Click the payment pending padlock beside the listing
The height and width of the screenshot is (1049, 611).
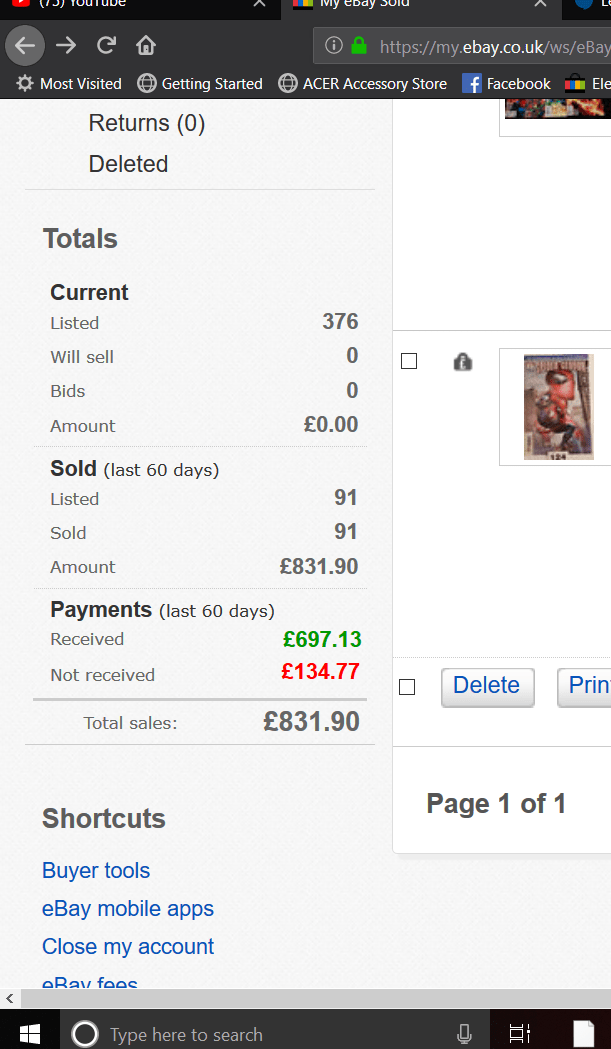[x=462, y=361]
